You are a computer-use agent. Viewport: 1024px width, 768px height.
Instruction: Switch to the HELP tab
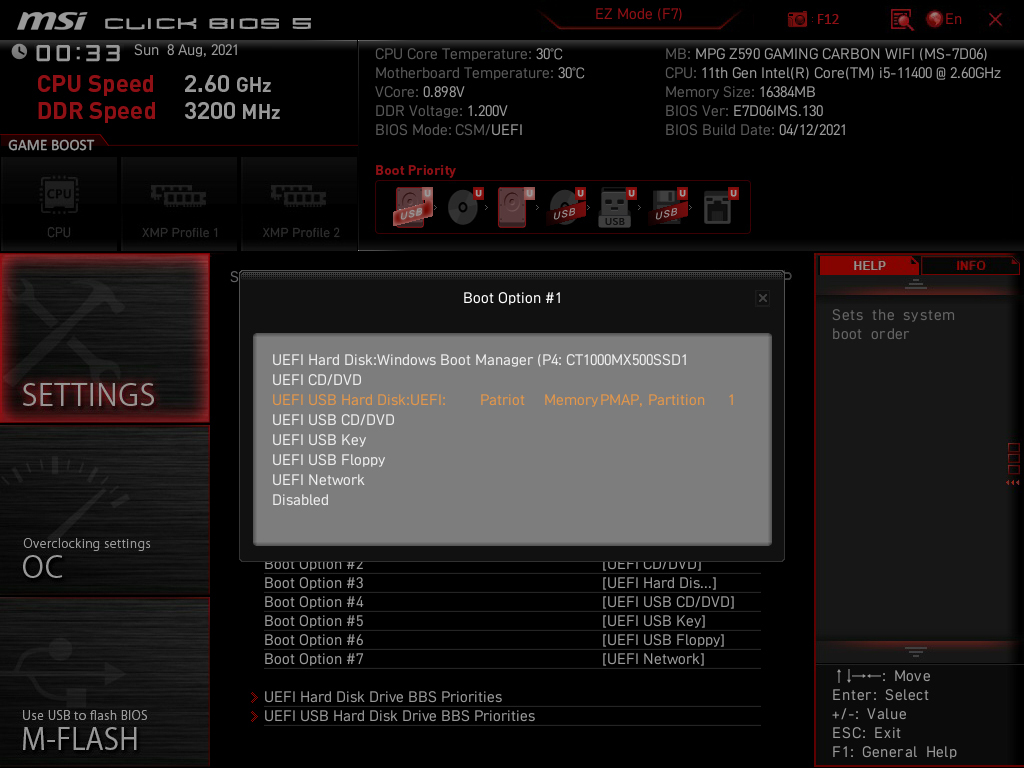[869, 266]
